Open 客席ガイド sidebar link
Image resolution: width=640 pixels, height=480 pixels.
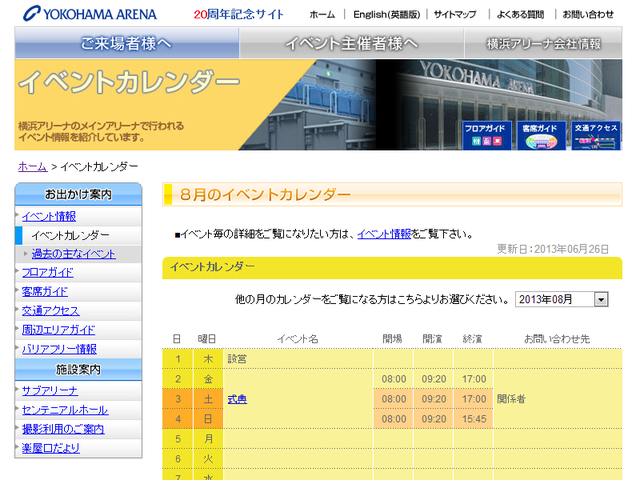click(44, 291)
